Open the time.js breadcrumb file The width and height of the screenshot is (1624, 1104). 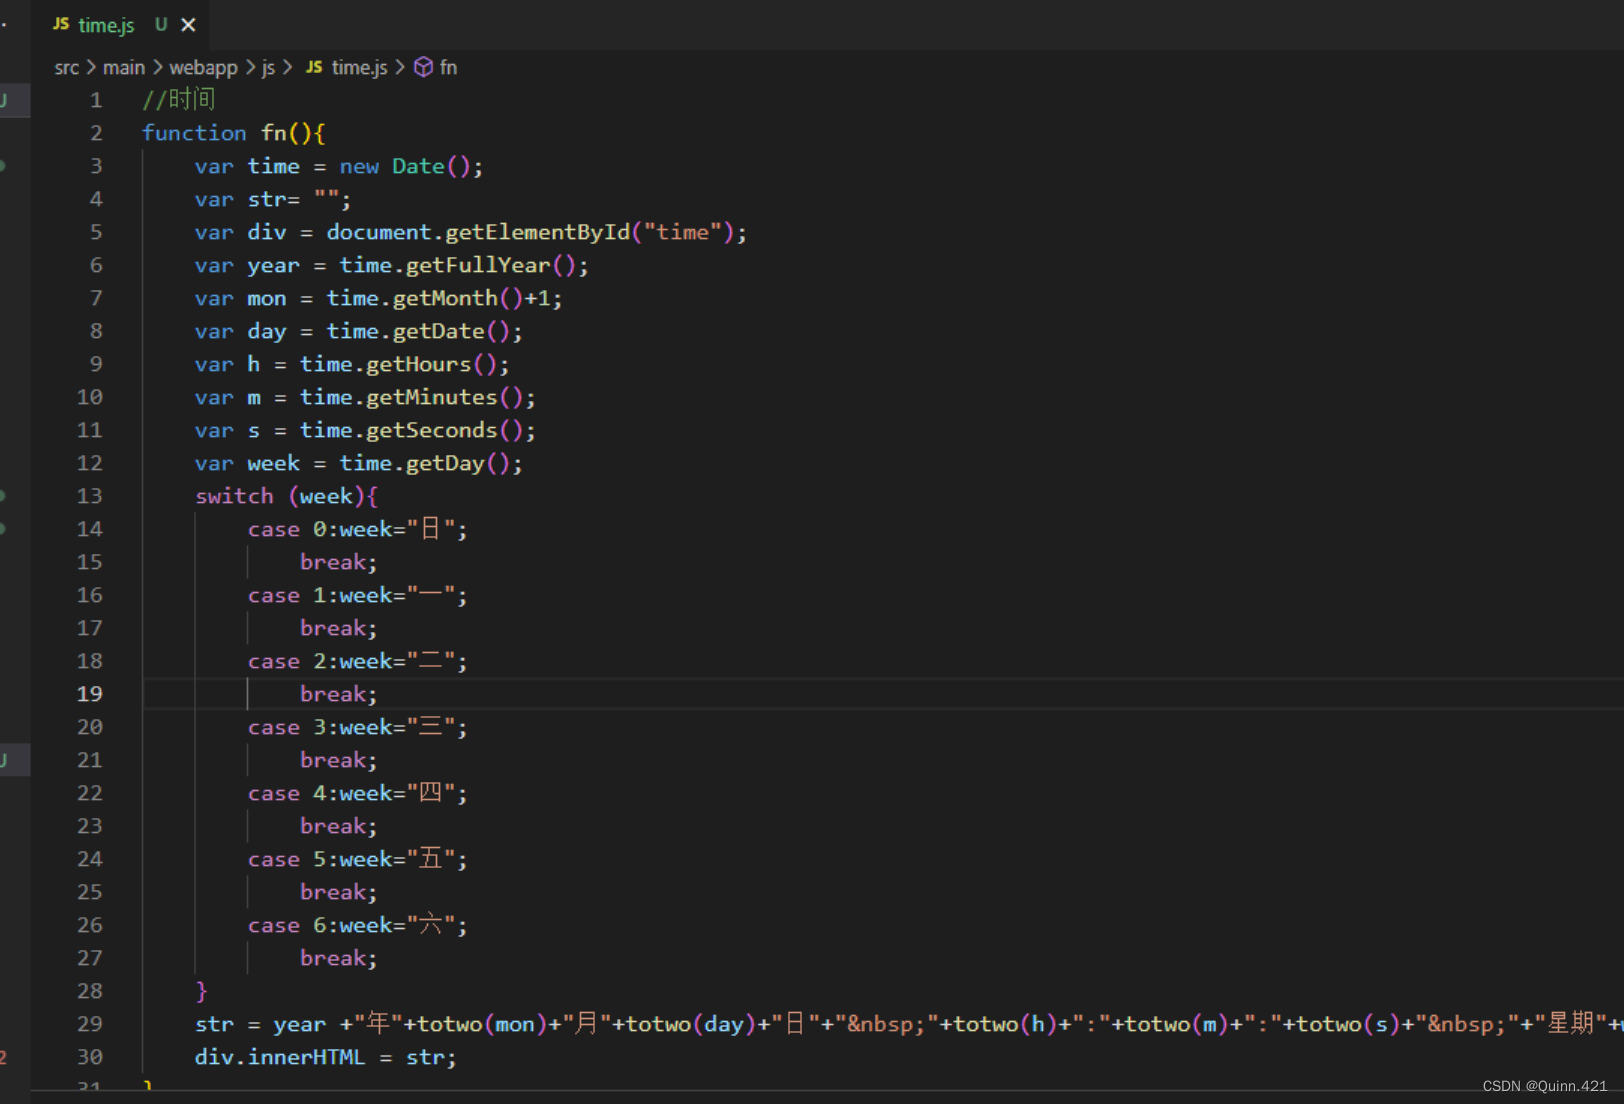pyautogui.click(x=359, y=67)
